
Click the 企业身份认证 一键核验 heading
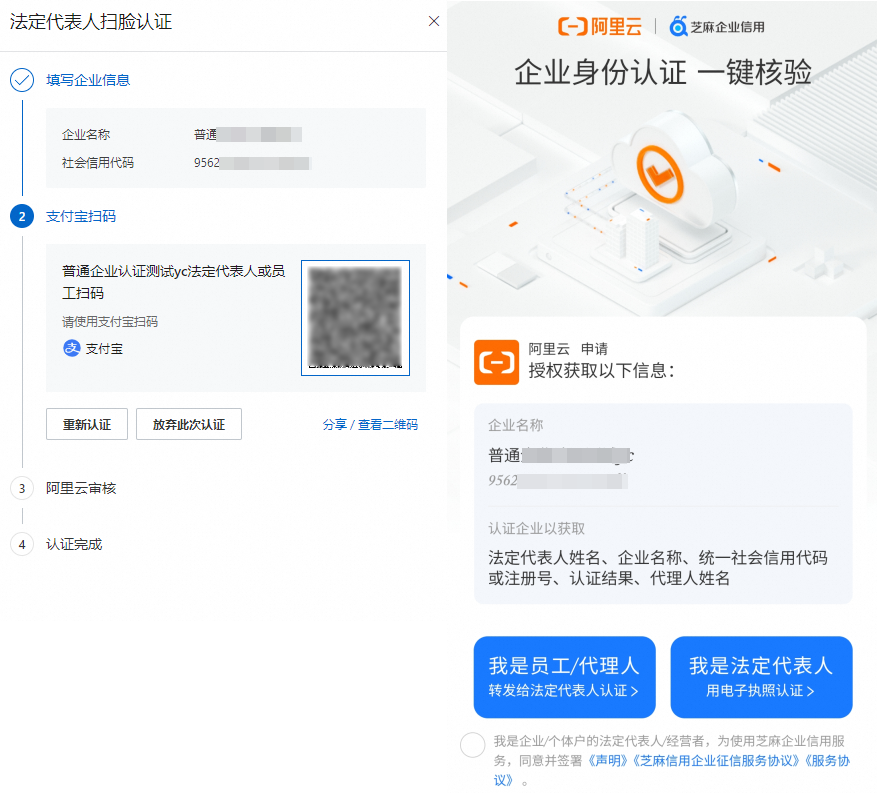pos(663,72)
